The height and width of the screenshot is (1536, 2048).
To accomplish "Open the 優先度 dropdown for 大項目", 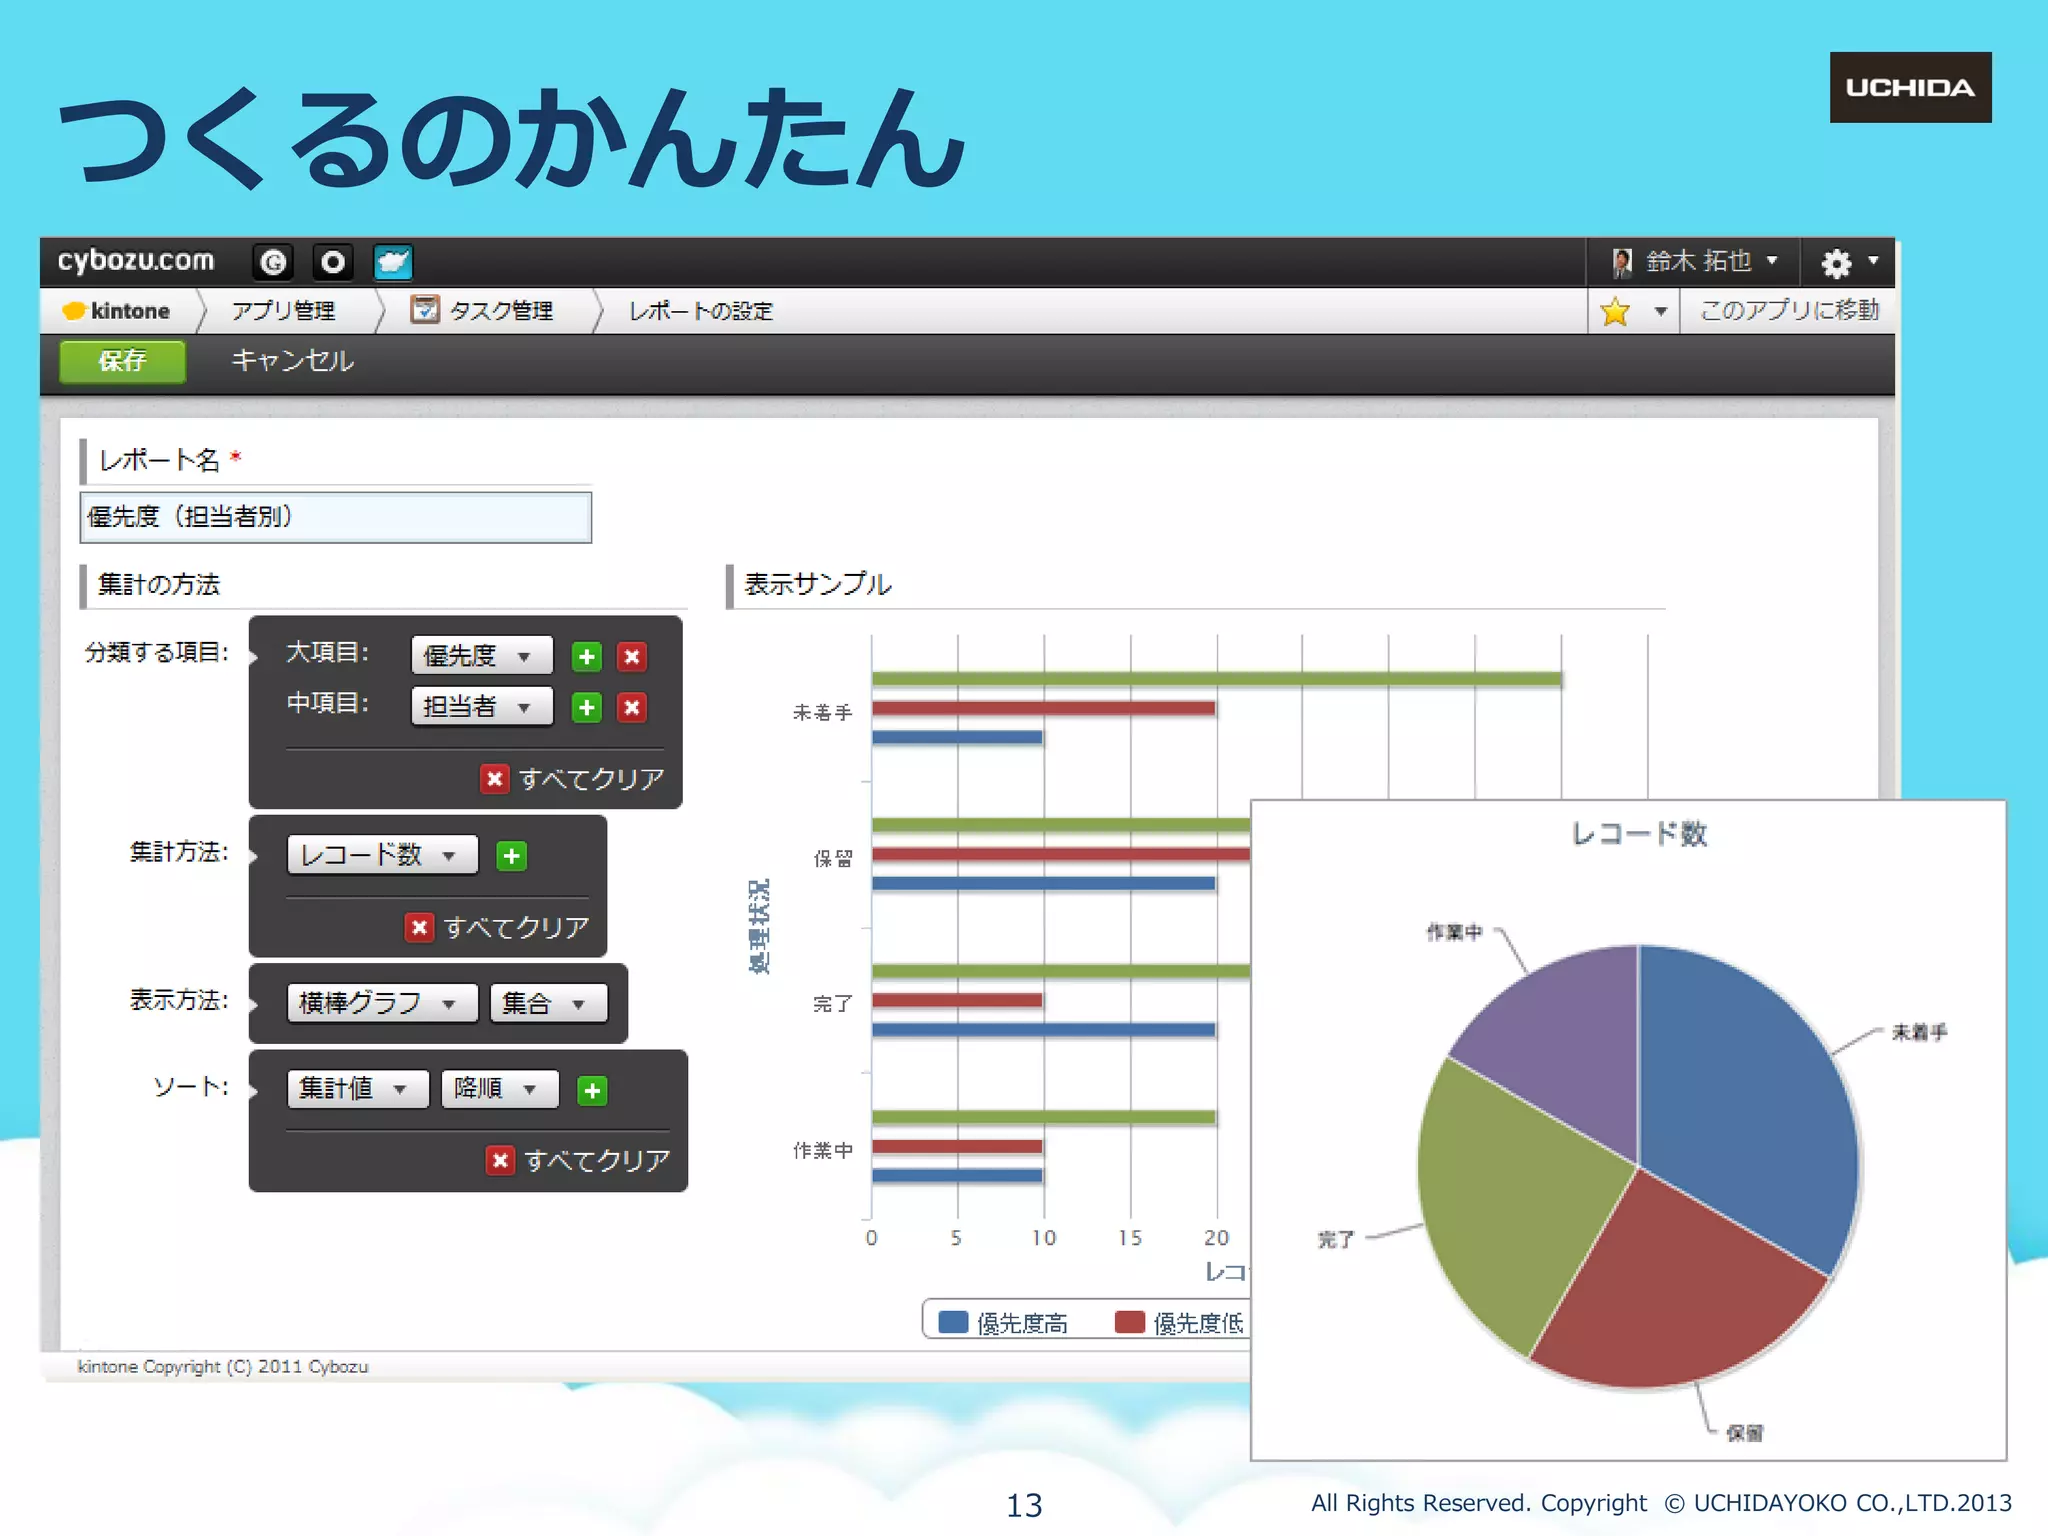I will point(481,656).
